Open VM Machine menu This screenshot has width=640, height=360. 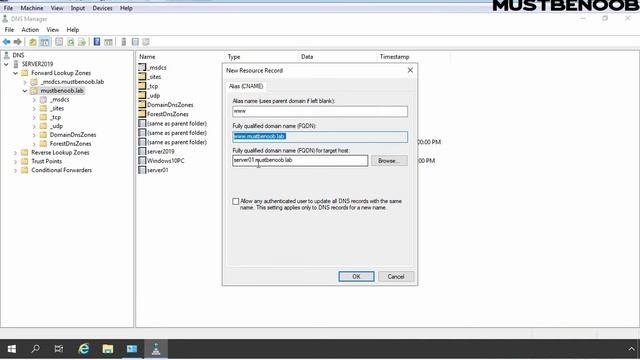pyautogui.click(x=32, y=8)
